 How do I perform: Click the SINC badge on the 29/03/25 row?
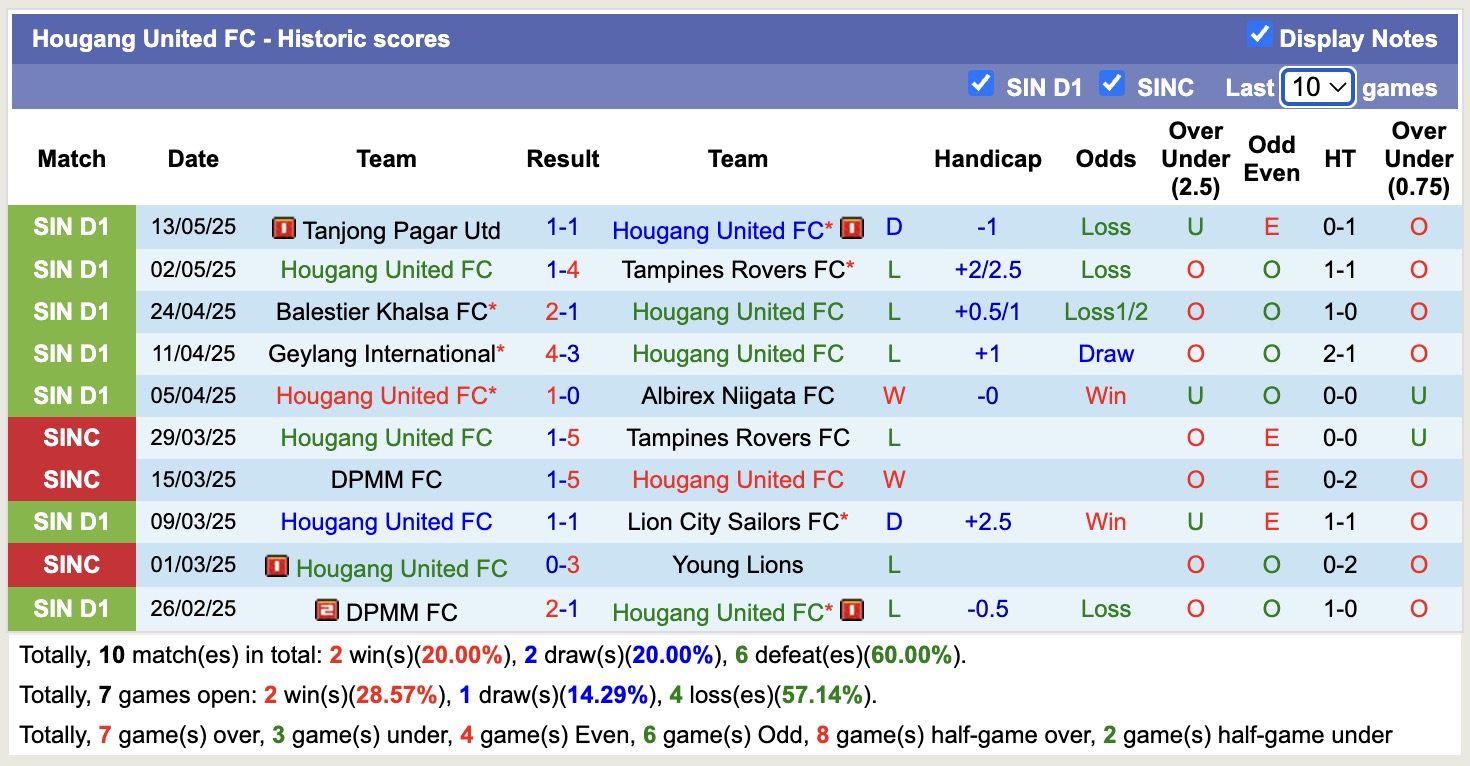(71, 438)
